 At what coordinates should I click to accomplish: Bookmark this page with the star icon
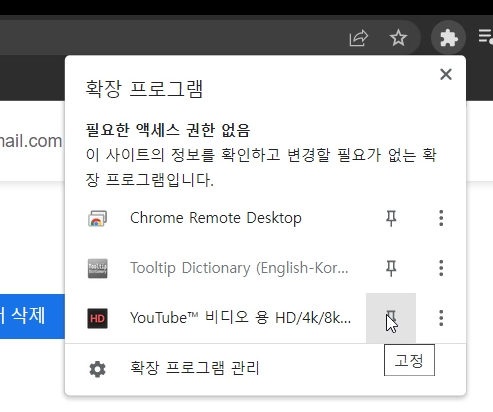click(x=398, y=38)
